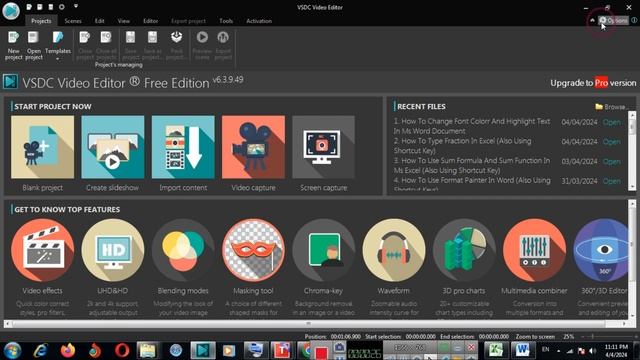Choose the Import content tile
640x360 pixels.
183,147
